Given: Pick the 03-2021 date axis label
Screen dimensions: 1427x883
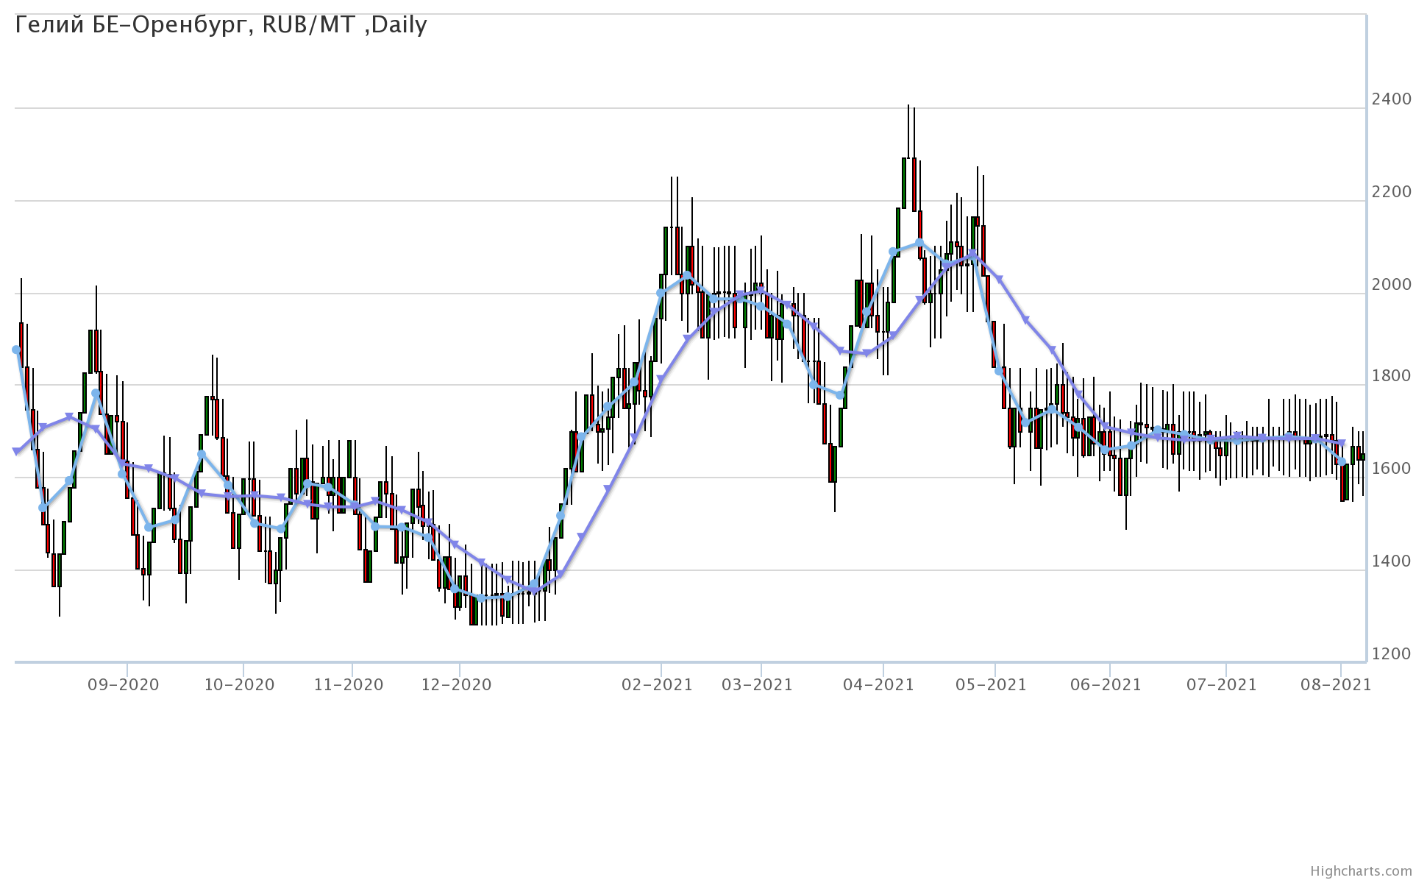Looking at the screenshot, I should pyautogui.click(x=757, y=685).
